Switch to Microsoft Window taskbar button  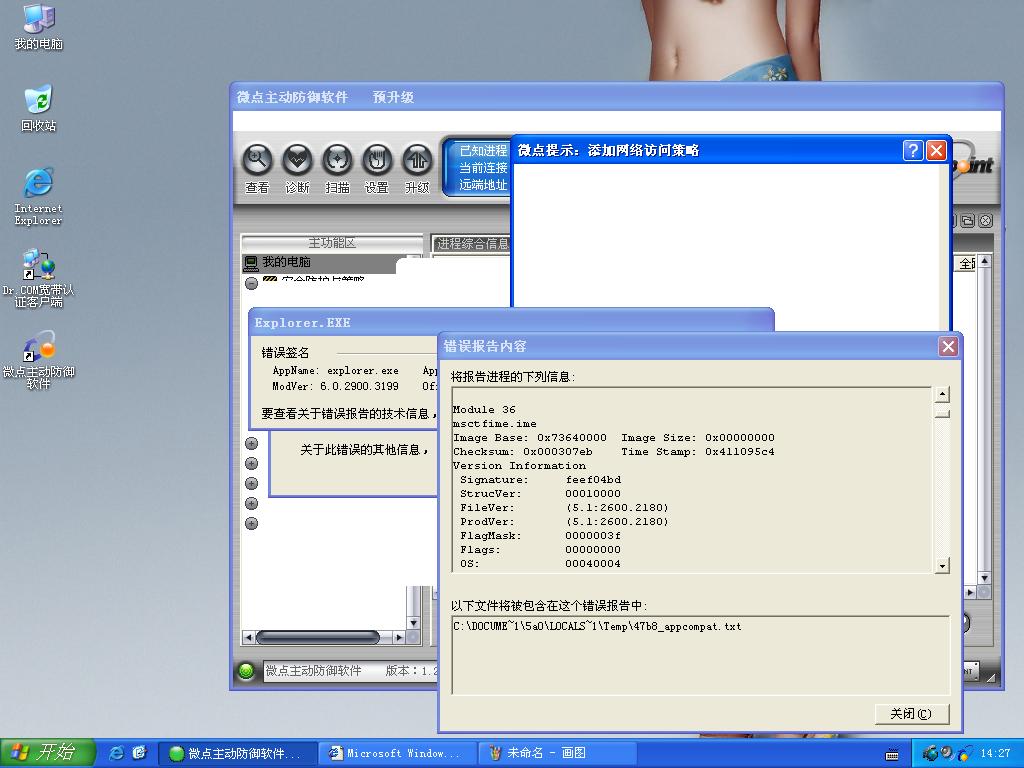[x=399, y=753]
